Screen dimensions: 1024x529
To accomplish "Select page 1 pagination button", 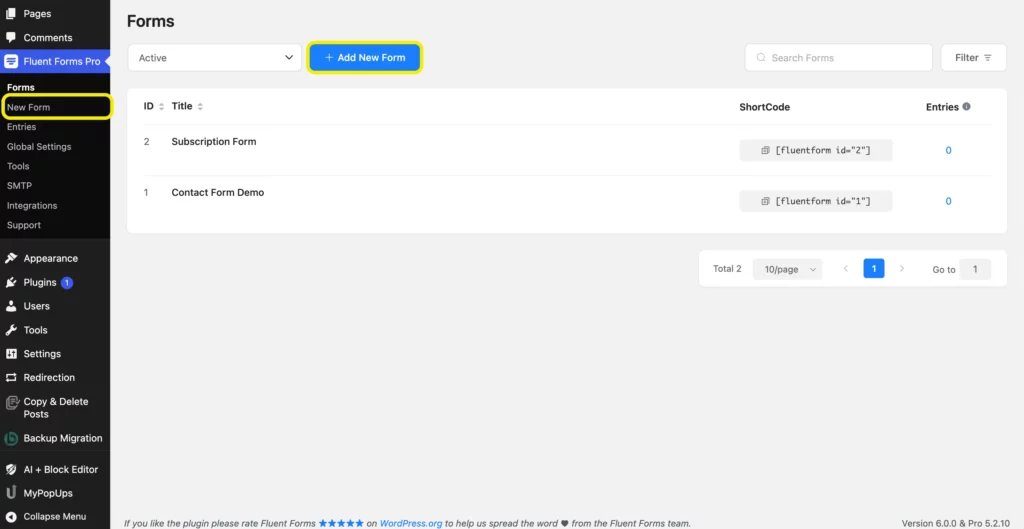I will tap(874, 268).
